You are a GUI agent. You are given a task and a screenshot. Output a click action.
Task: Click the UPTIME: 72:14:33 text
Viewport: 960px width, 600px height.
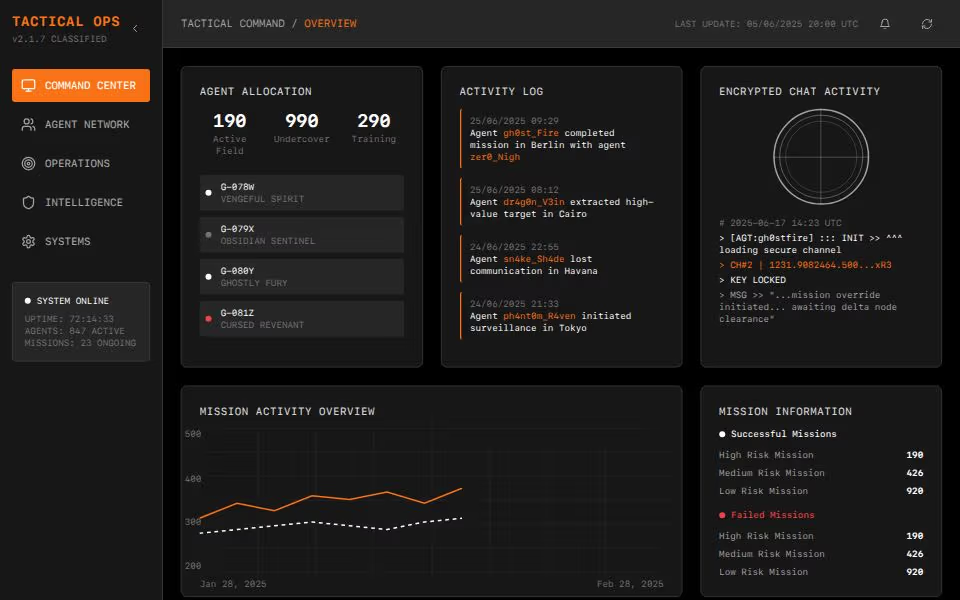pyautogui.click(x=69, y=319)
